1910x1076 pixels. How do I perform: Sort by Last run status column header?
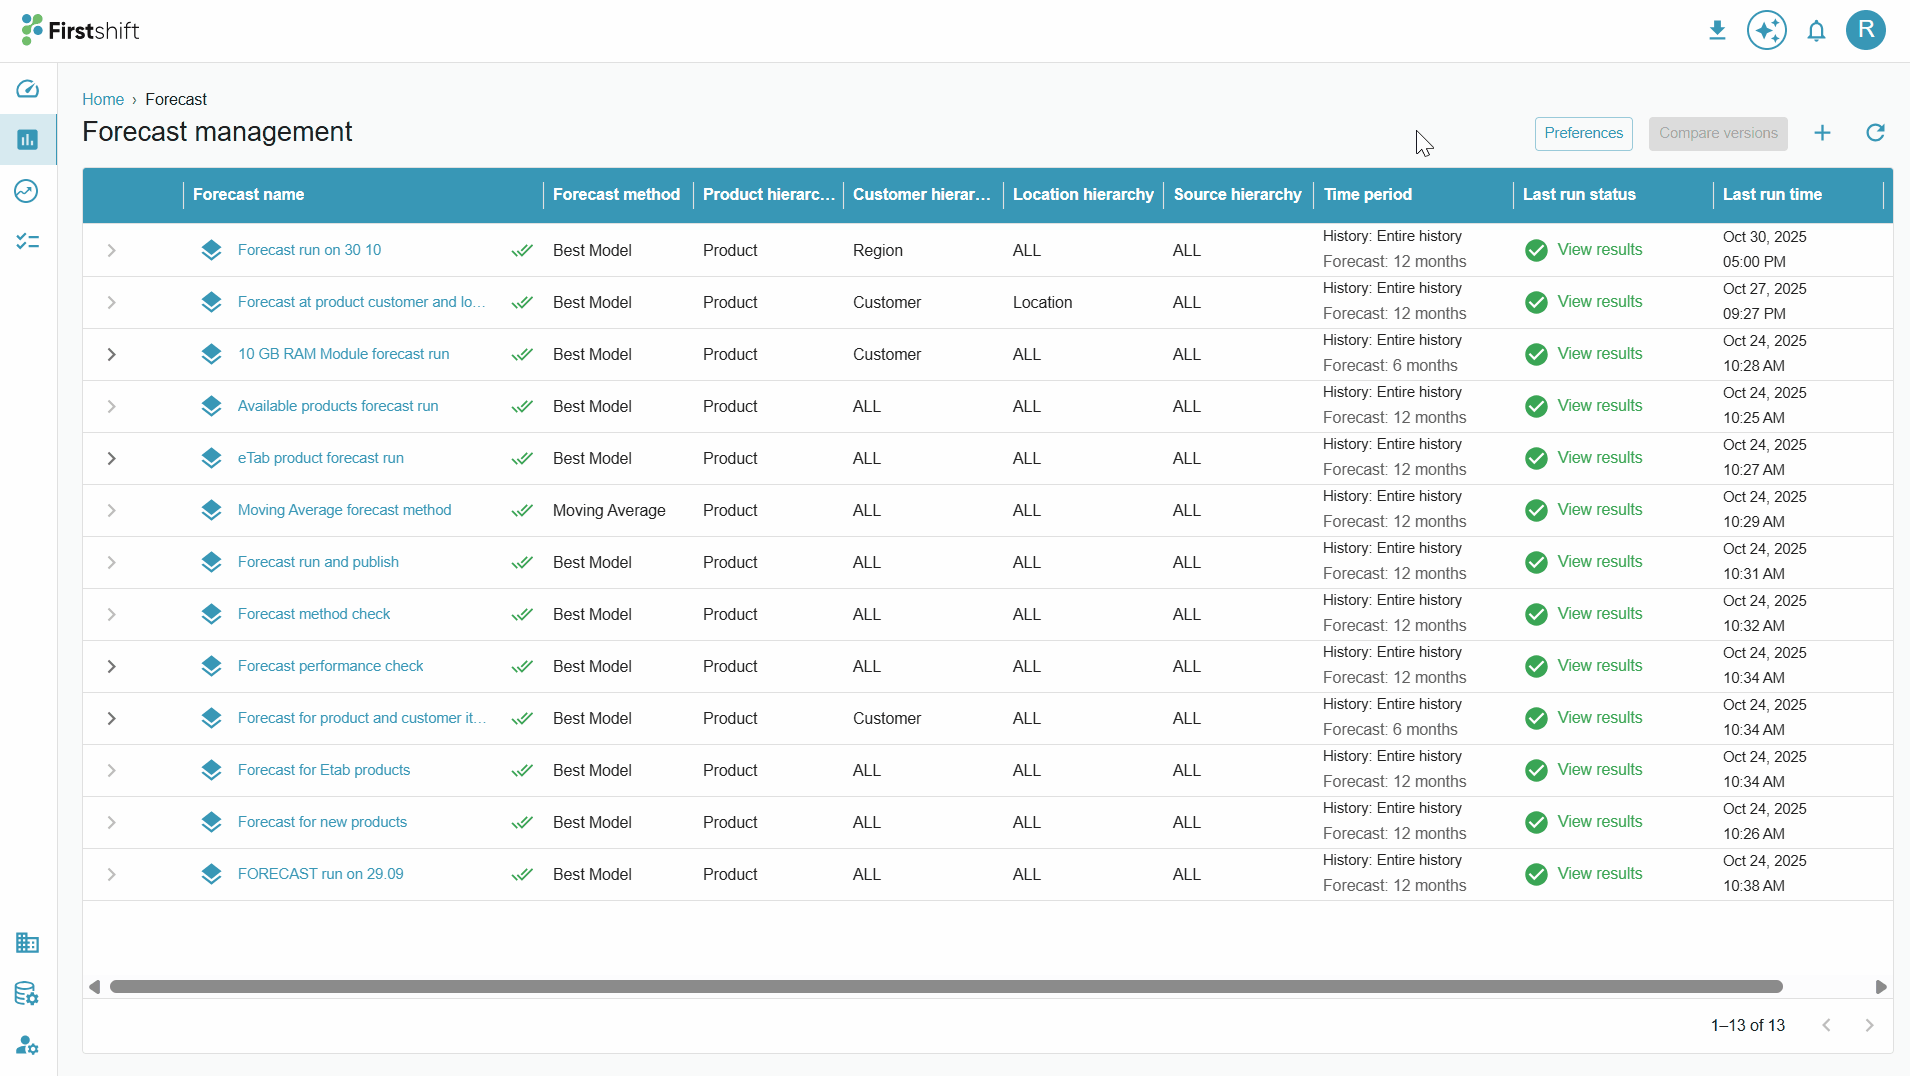[x=1579, y=194]
